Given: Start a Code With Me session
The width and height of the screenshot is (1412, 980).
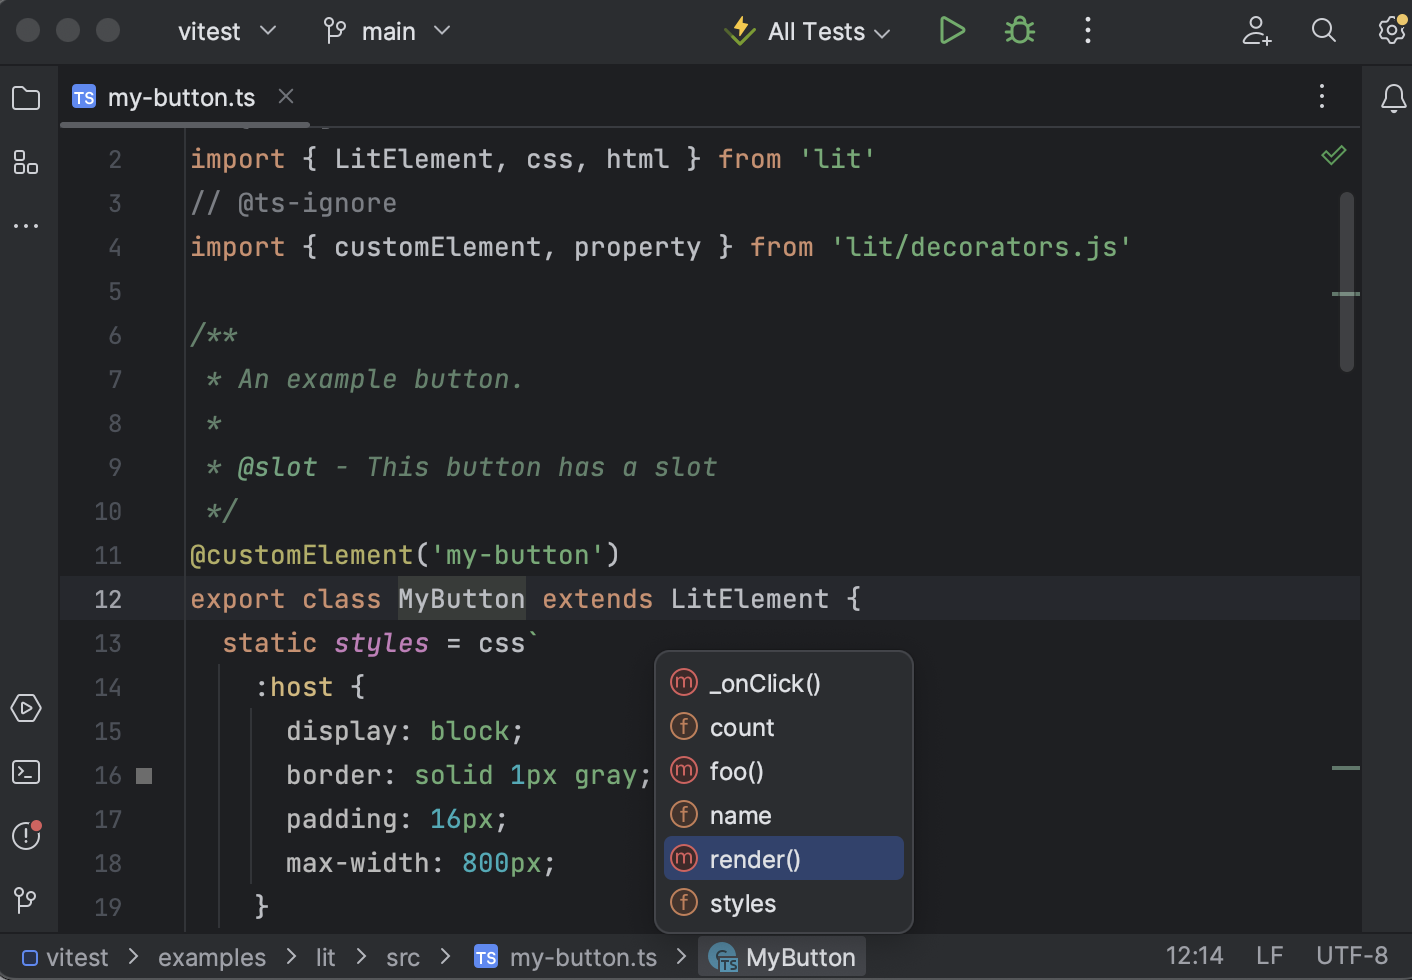Looking at the screenshot, I should click(x=1256, y=31).
